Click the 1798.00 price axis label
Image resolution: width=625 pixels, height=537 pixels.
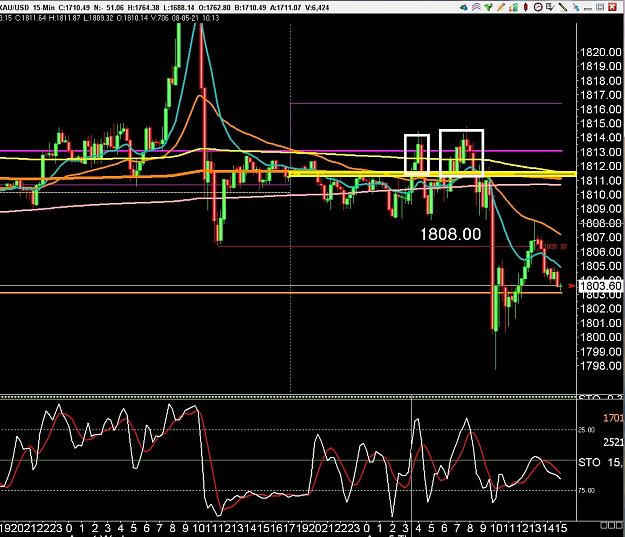(601, 366)
